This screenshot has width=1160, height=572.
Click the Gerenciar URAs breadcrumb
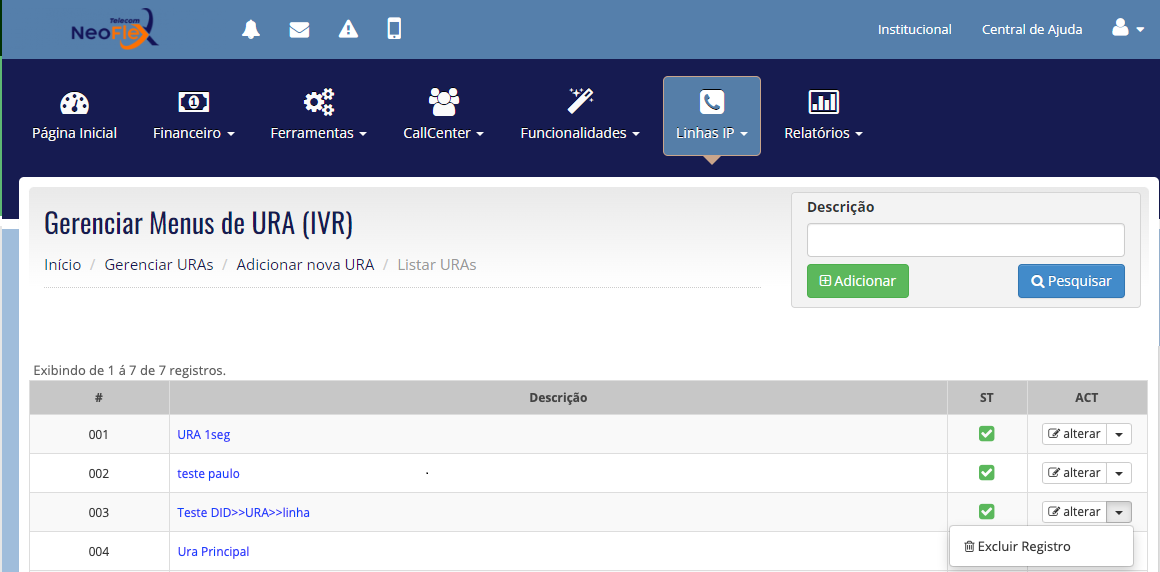coord(159,264)
